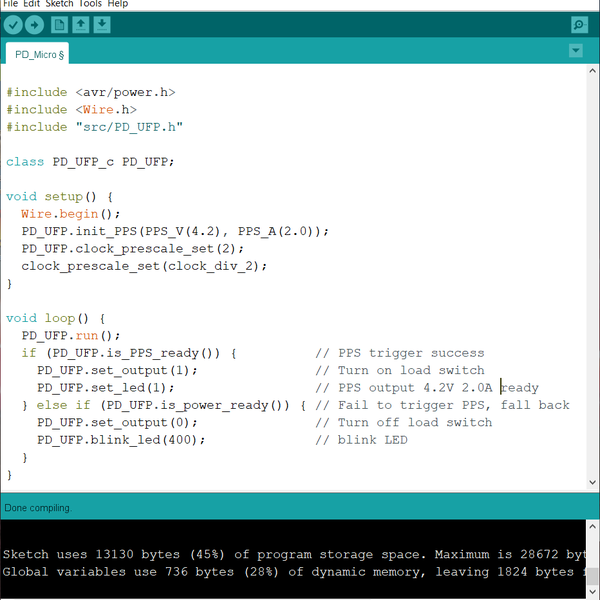Open a sketch with the Open icon

81,25
